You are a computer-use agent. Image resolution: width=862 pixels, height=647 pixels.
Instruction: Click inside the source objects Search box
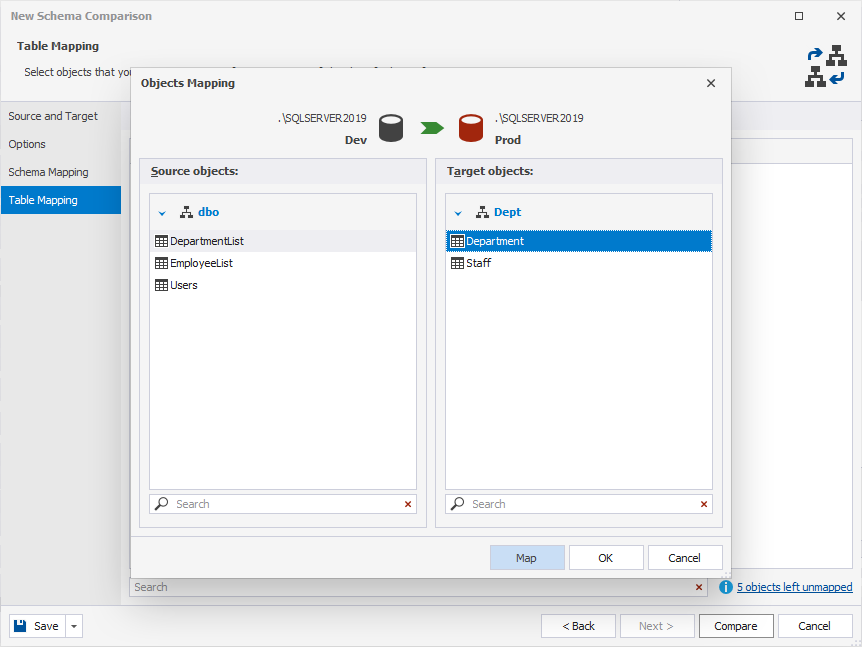tap(285, 504)
